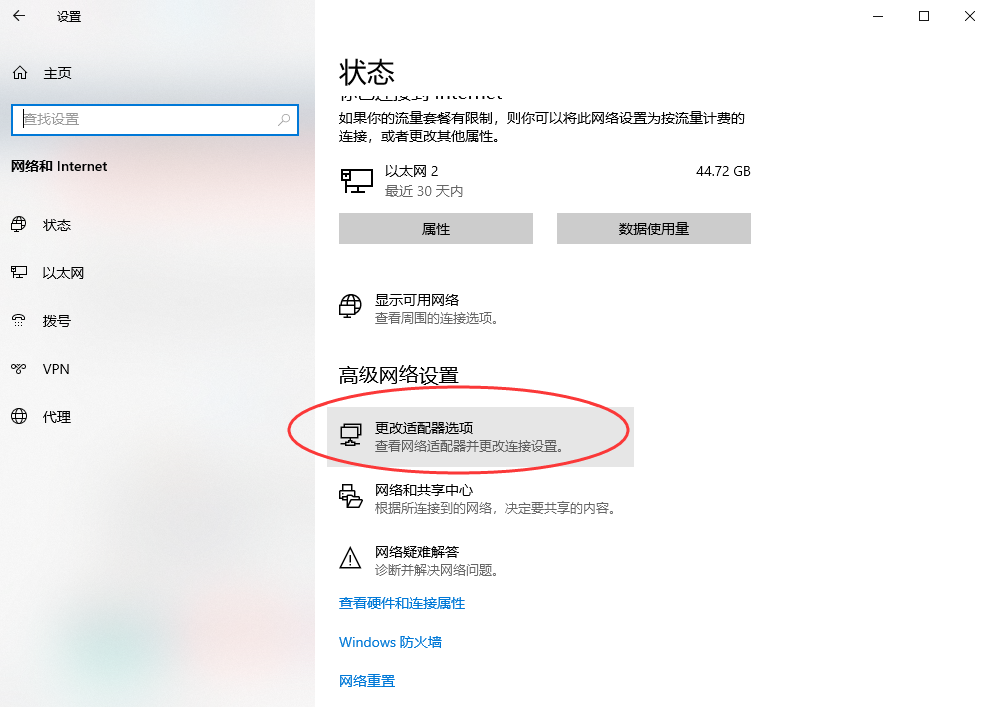The width and height of the screenshot is (987, 707).
Task: Click the 设置 window title
Action: click(68, 16)
